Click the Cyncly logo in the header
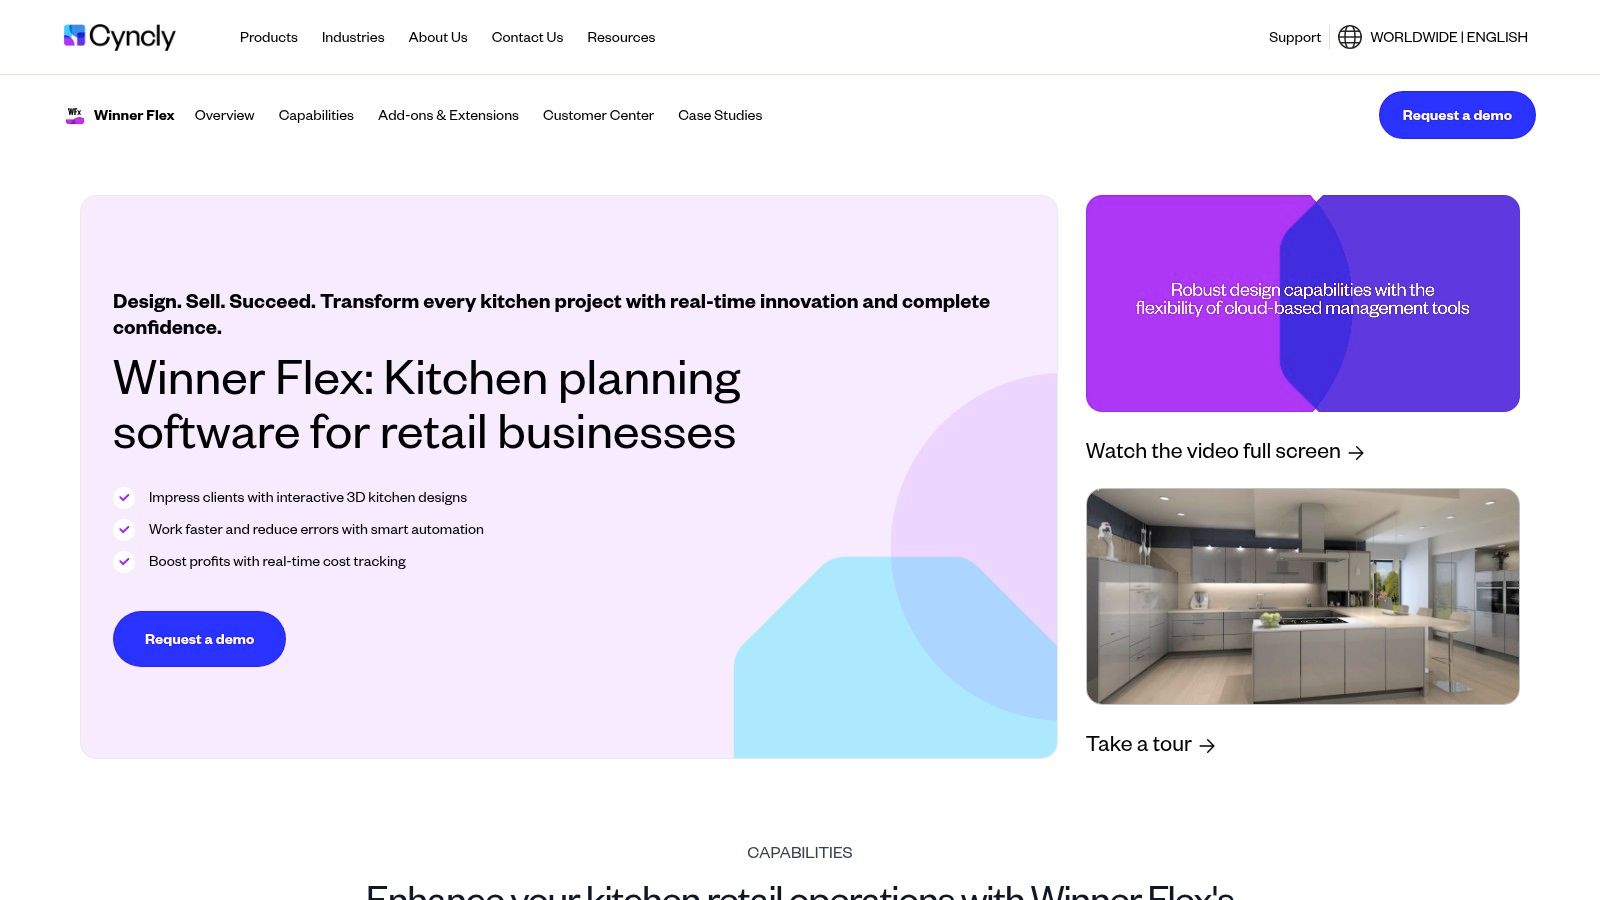This screenshot has height=900, width=1600. tap(120, 36)
